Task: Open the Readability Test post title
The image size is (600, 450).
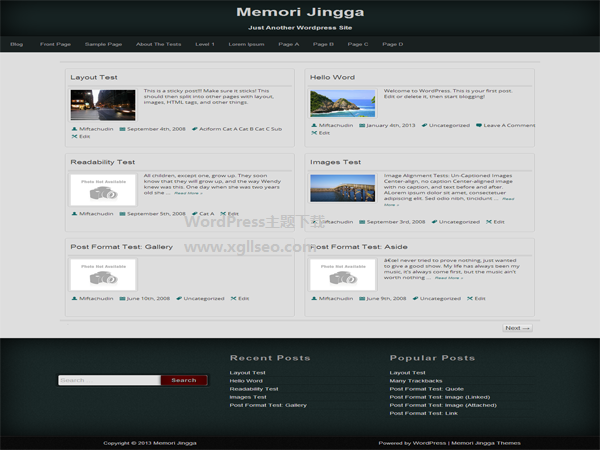Action: click(103, 162)
